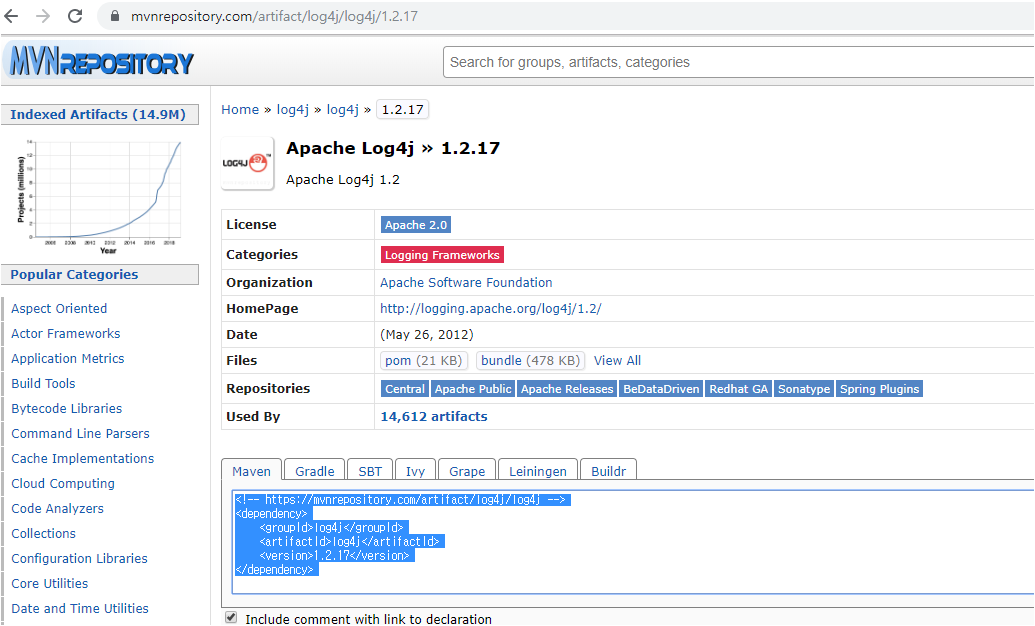Click the 1.2.17 version breadcrumb
Viewport: 1035px width, 626px height.
[x=402, y=110]
